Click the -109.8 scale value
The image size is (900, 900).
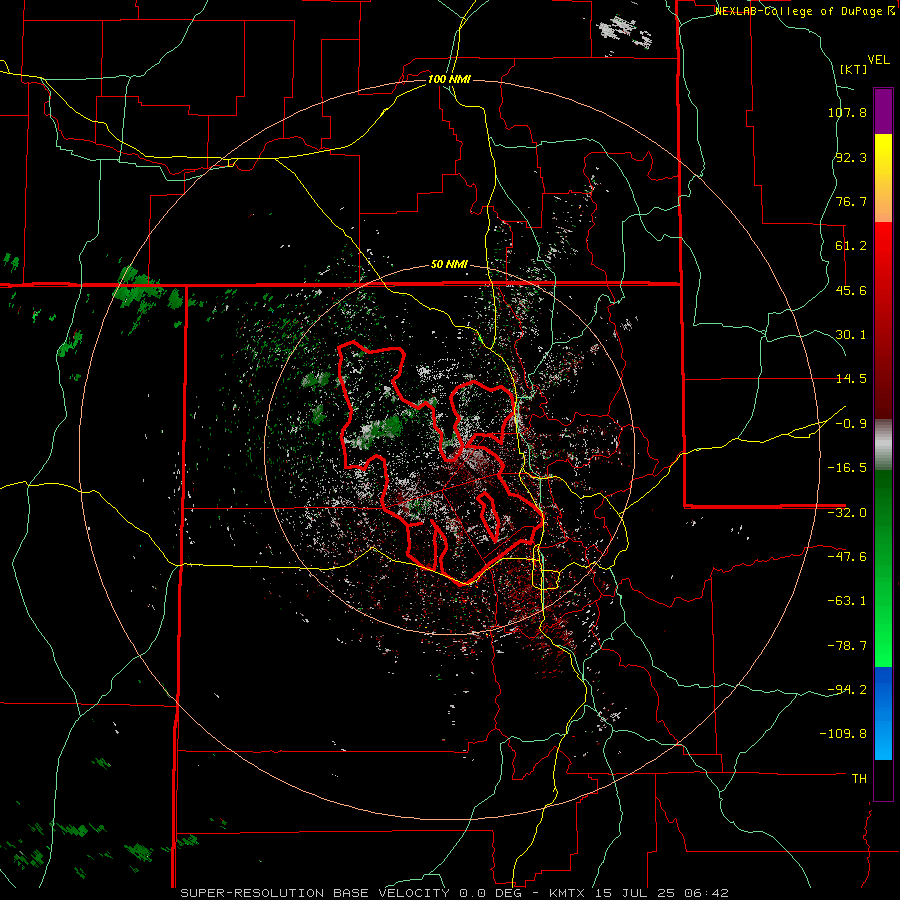pyautogui.click(x=843, y=734)
